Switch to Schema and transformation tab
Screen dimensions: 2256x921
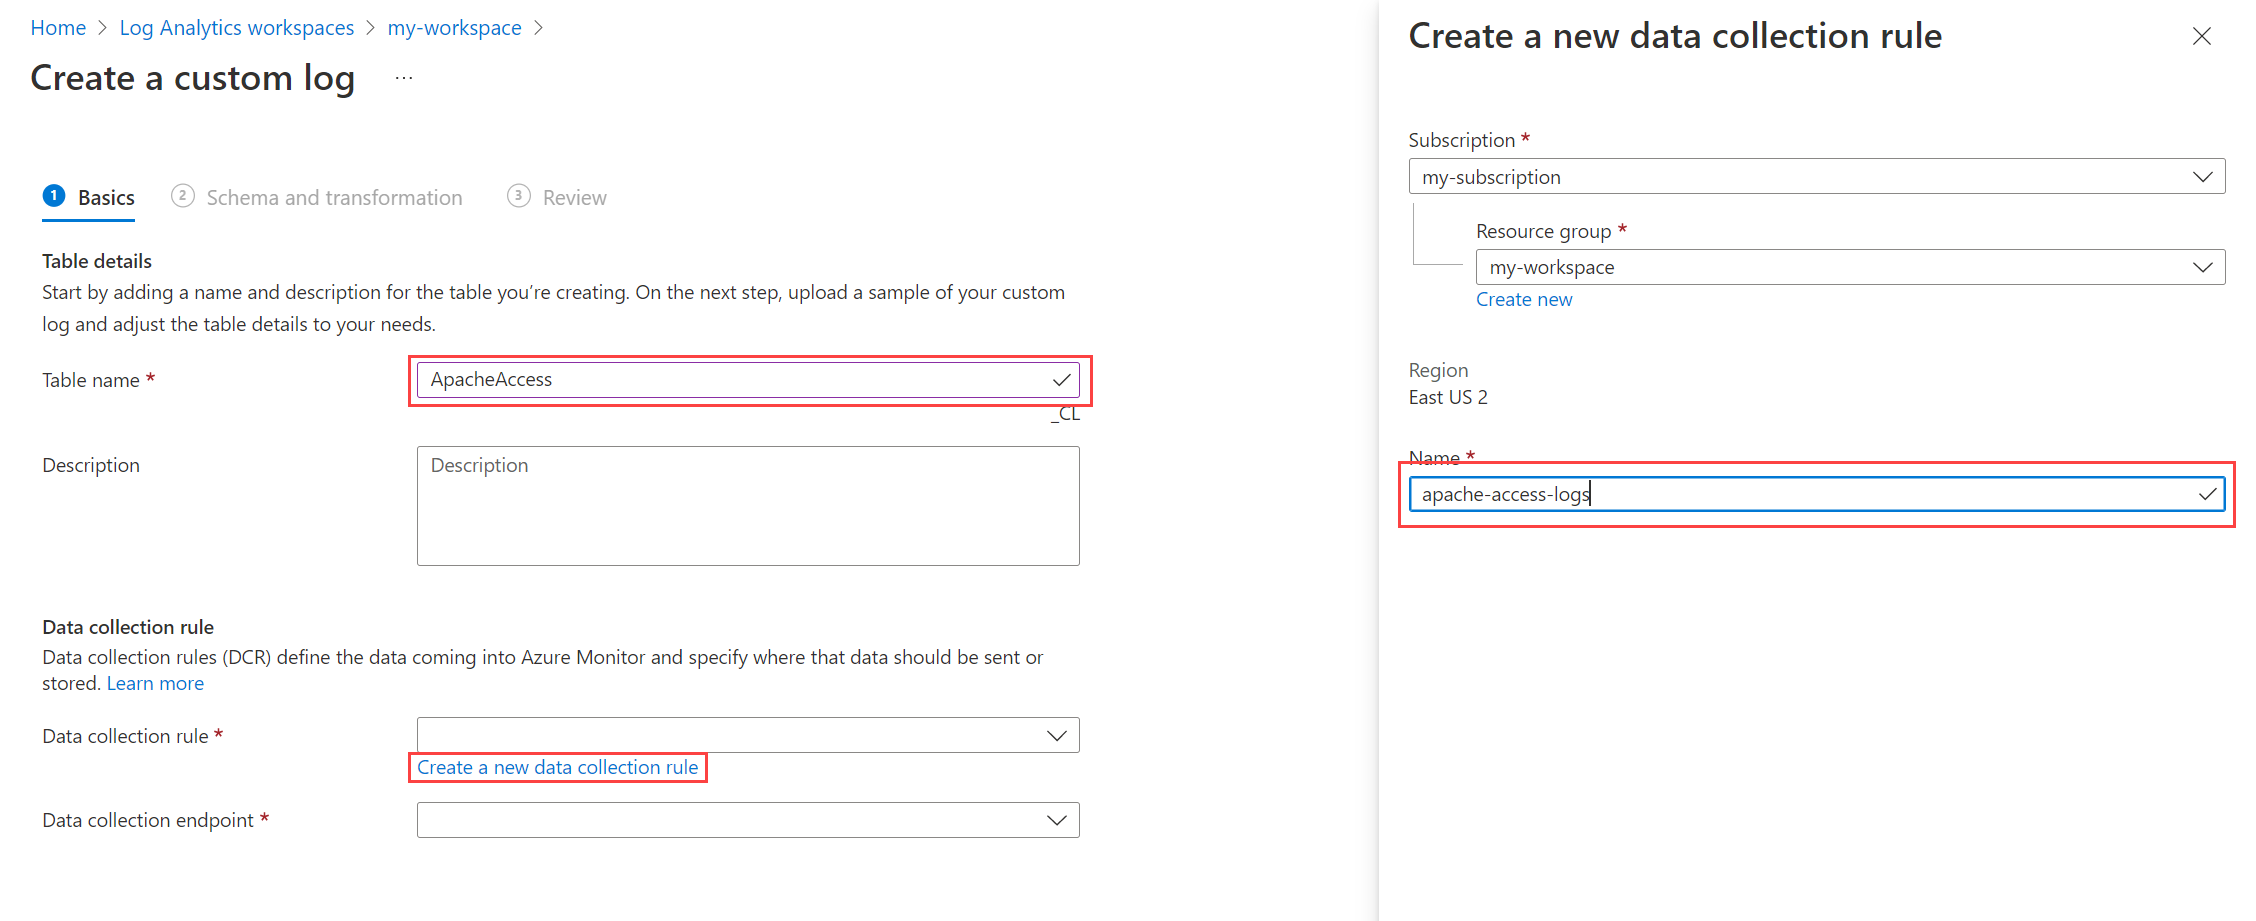coord(334,198)
